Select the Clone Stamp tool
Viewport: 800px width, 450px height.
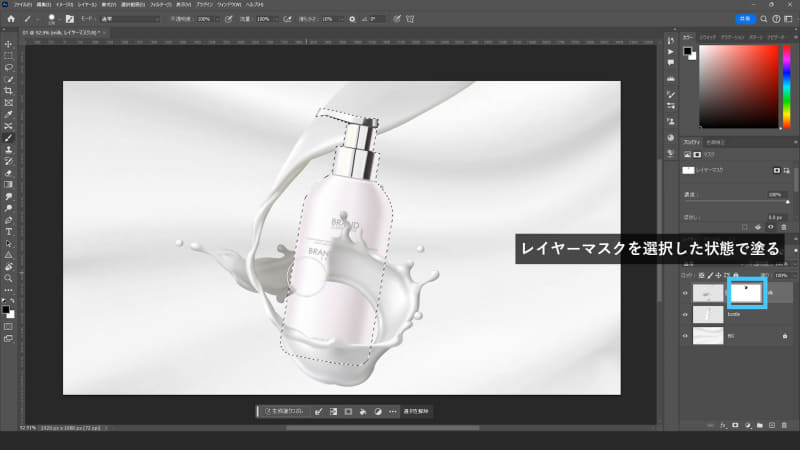[x=8, y=150]
